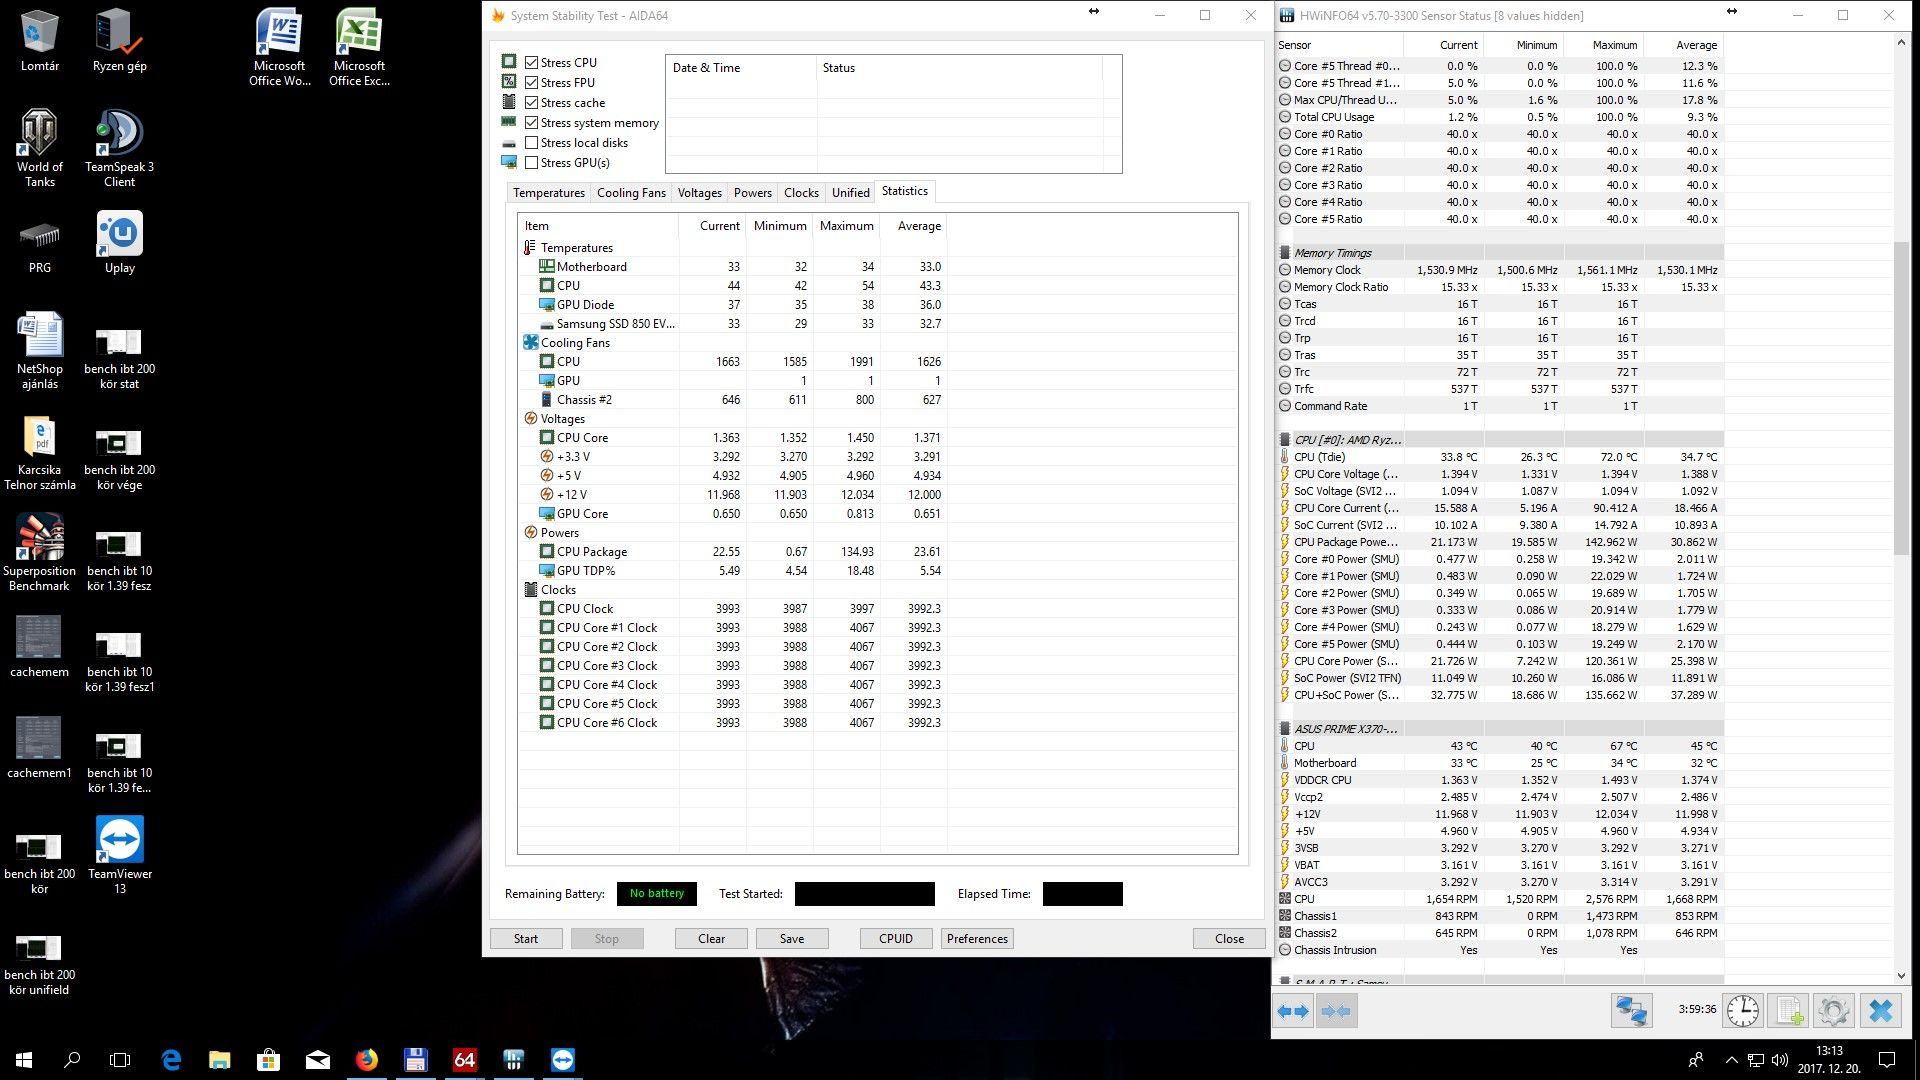Image resolution: width=1920 pixels, height=1080 pixels.
Task: Click the Close button in AIDA64
Action: [1229, 939]
